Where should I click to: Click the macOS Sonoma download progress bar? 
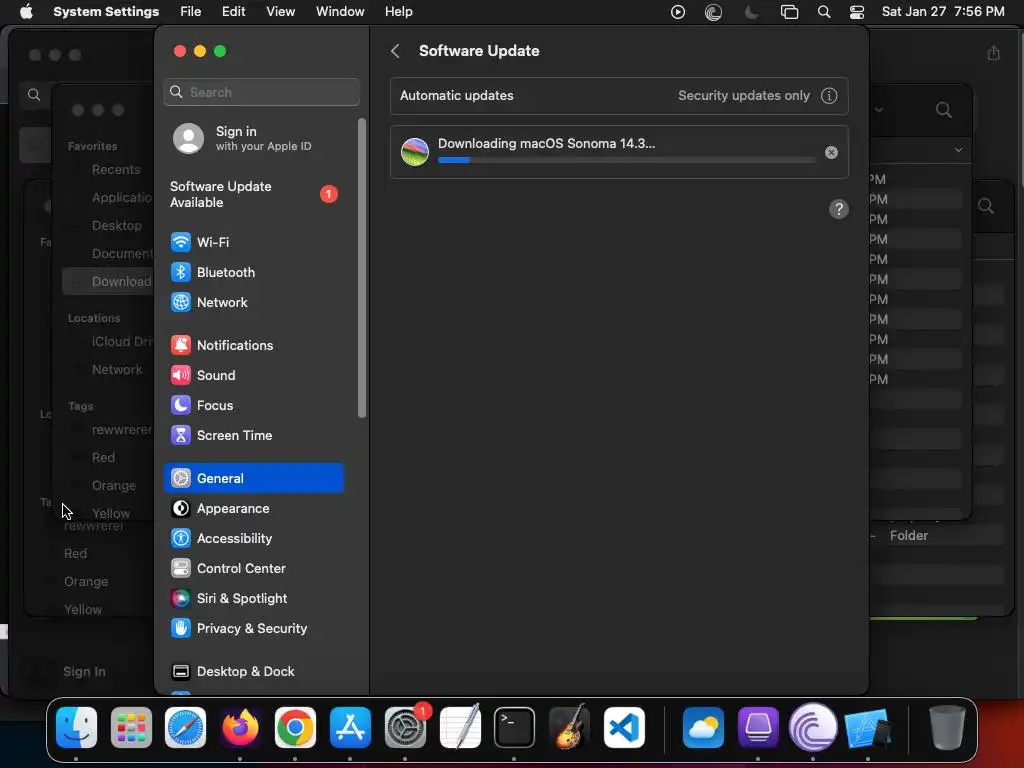(x=626, y=160)
